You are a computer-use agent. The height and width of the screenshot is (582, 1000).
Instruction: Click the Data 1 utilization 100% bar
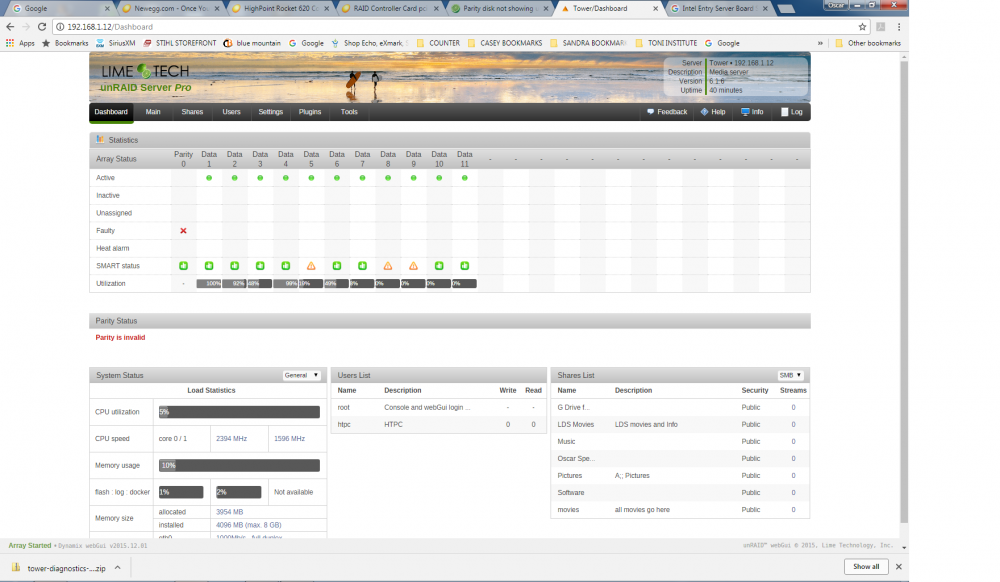(x=209, y=284)
